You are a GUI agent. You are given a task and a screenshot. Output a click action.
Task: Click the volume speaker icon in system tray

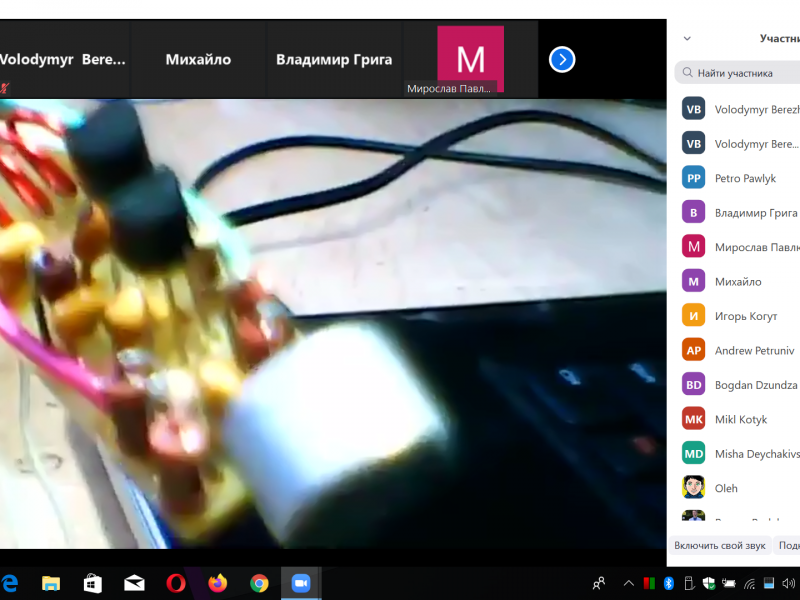(x=789, y=583)
